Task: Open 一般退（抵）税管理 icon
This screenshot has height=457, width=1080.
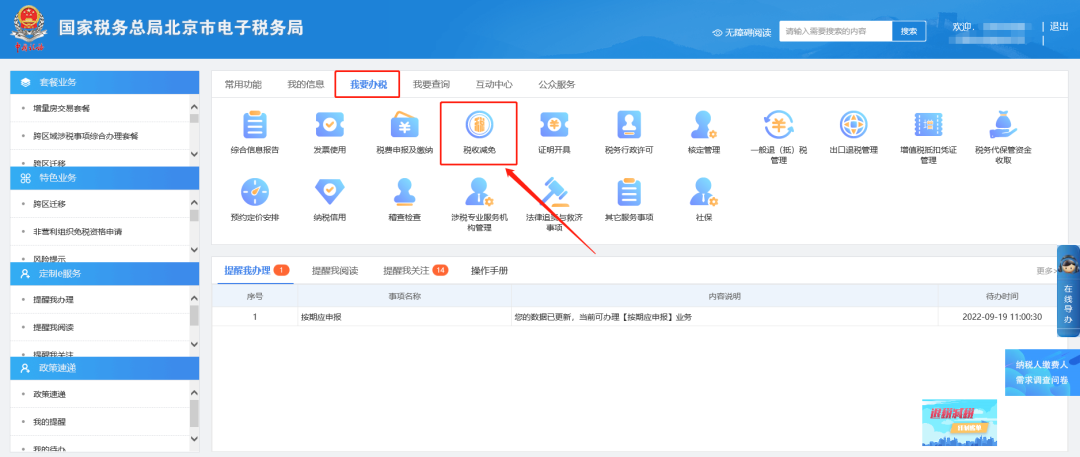Action: pos(778,125)
